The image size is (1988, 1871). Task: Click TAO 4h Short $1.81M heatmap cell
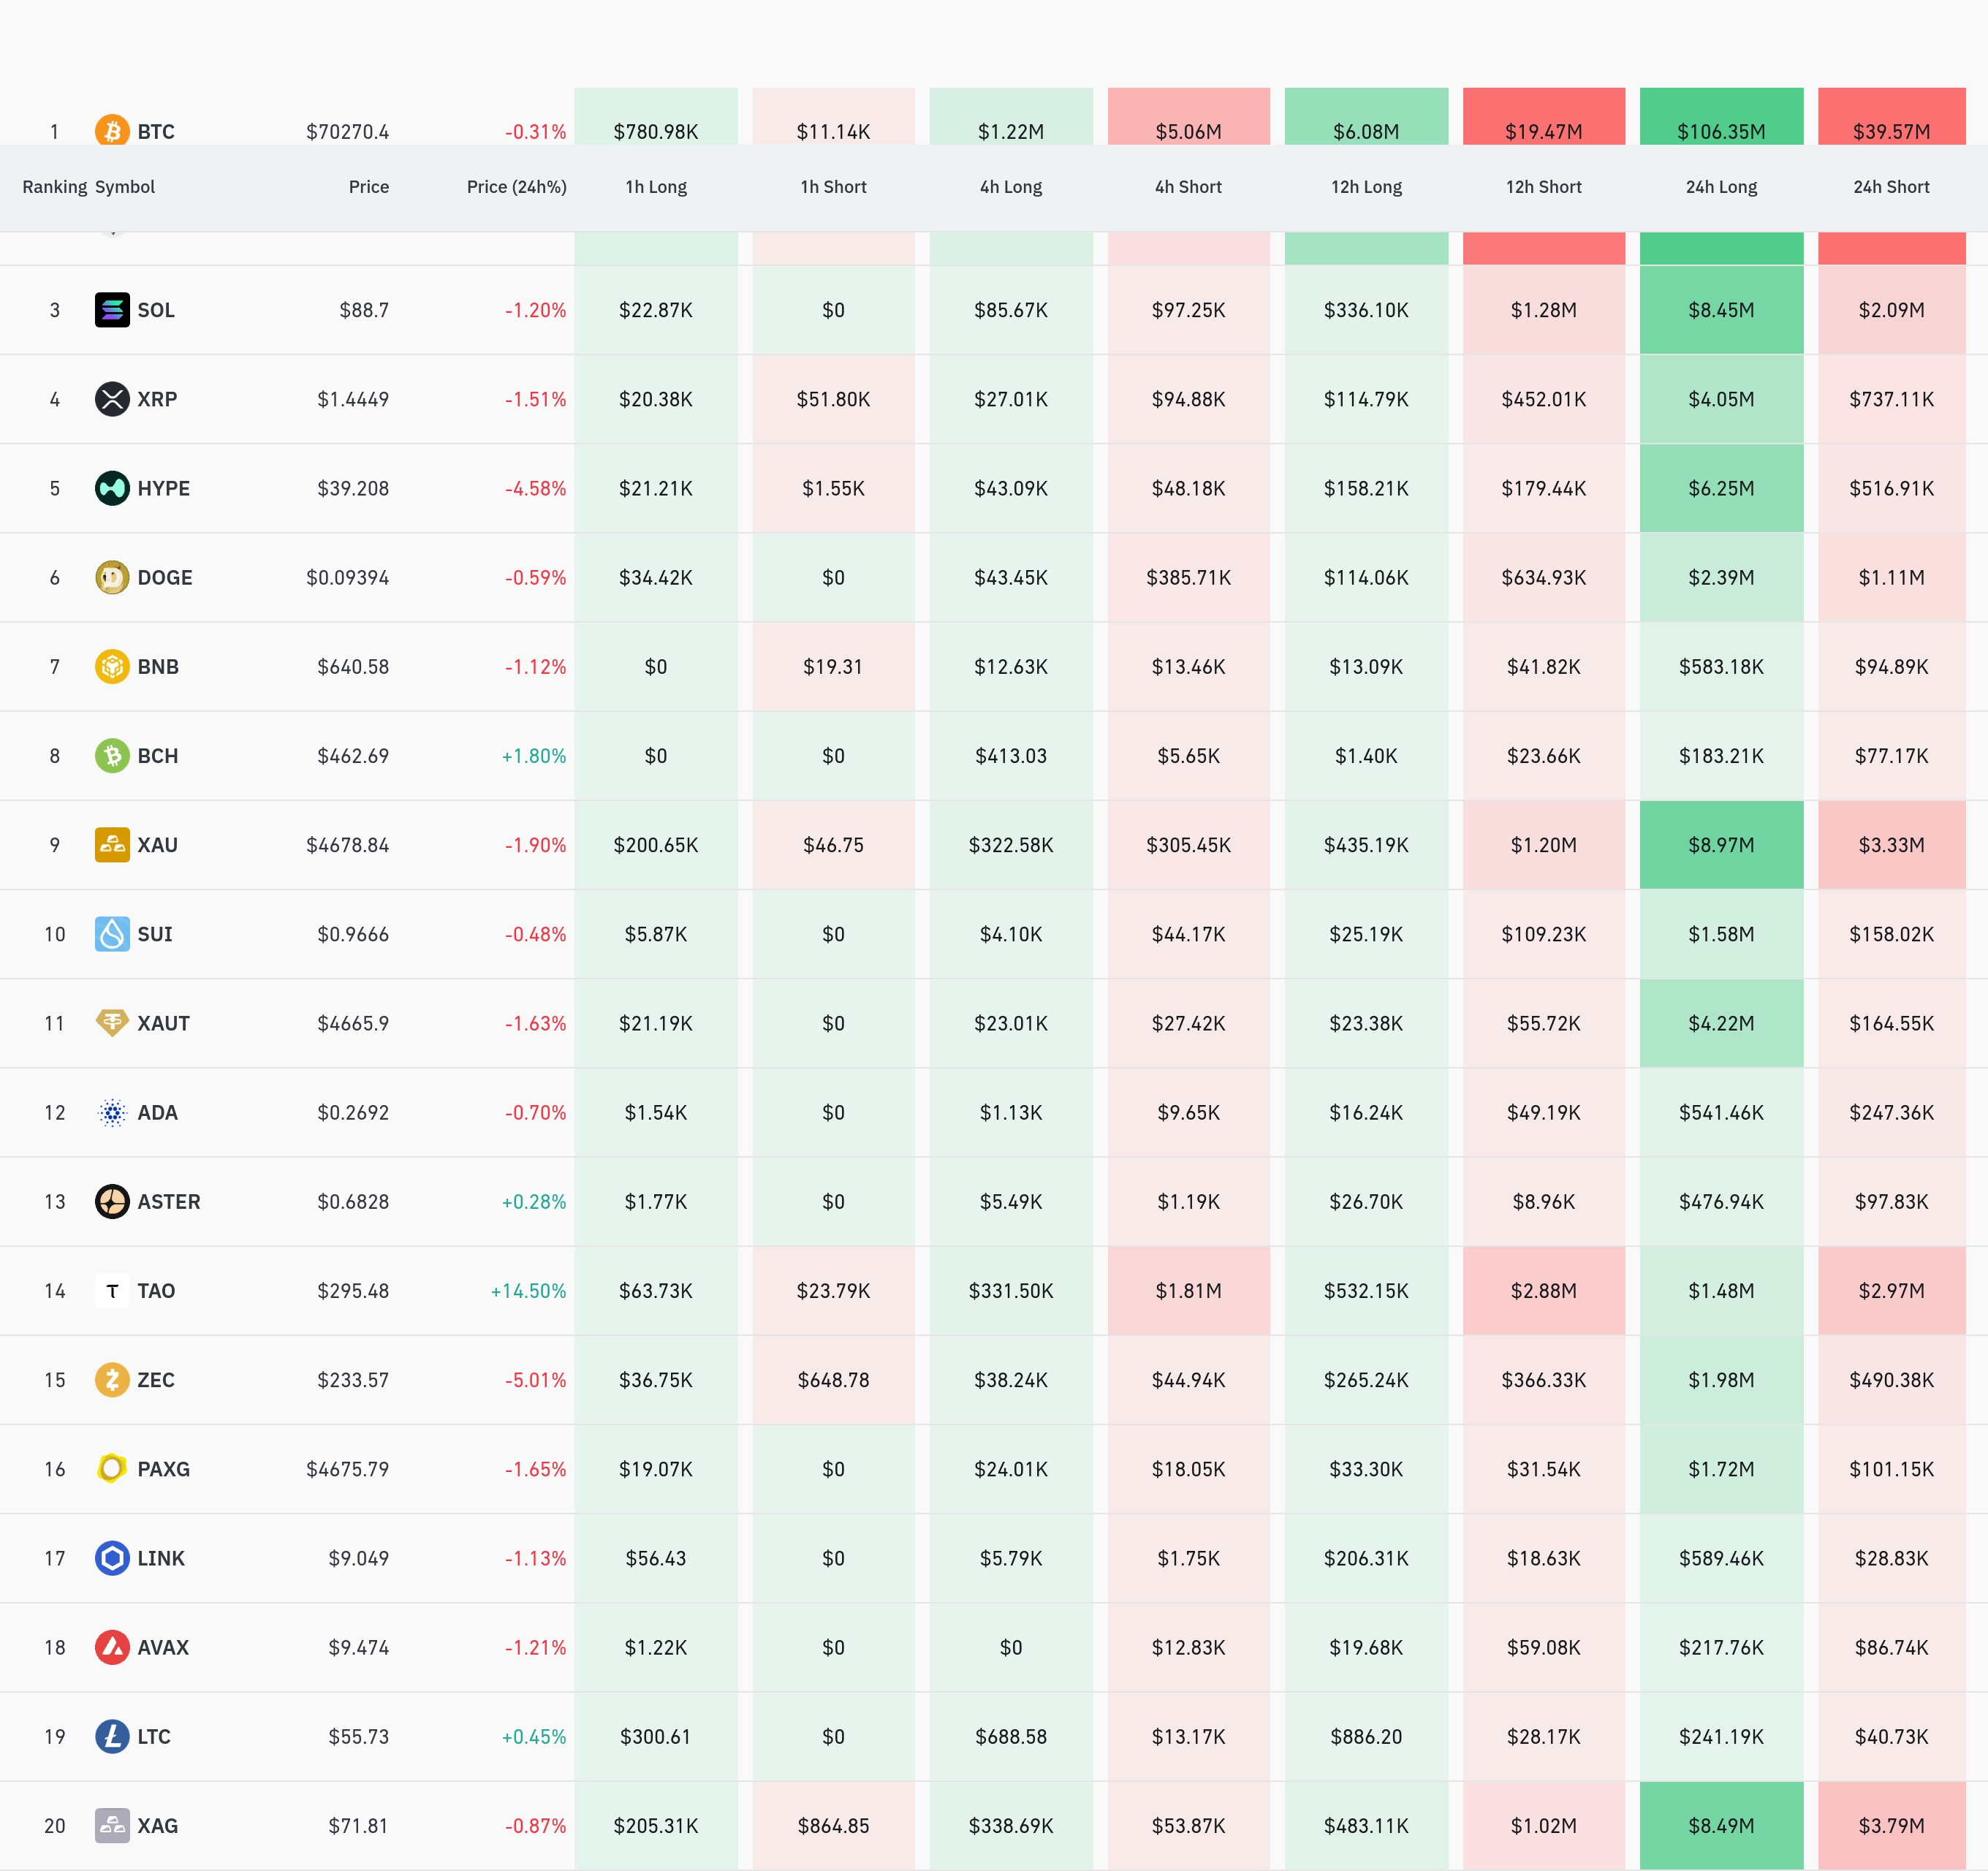pyautogui.click(x=1188, y=1291)
